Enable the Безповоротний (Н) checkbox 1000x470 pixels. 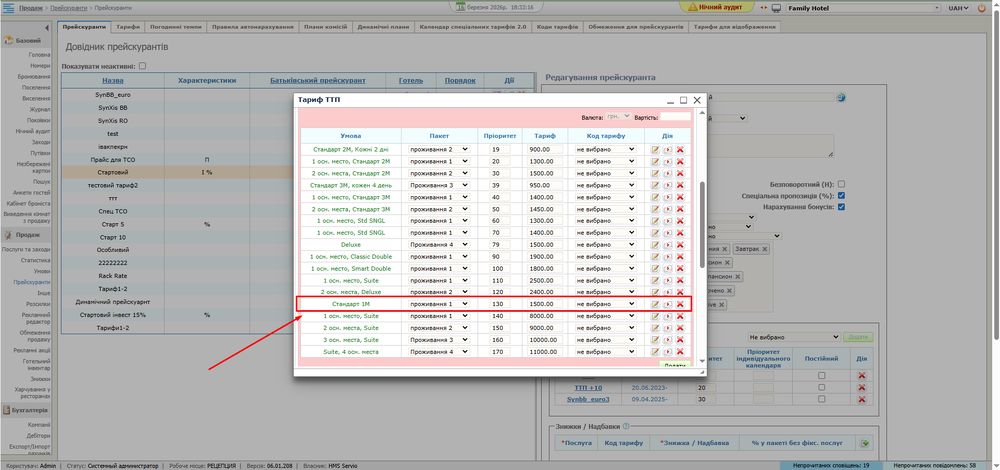point(841,184)
